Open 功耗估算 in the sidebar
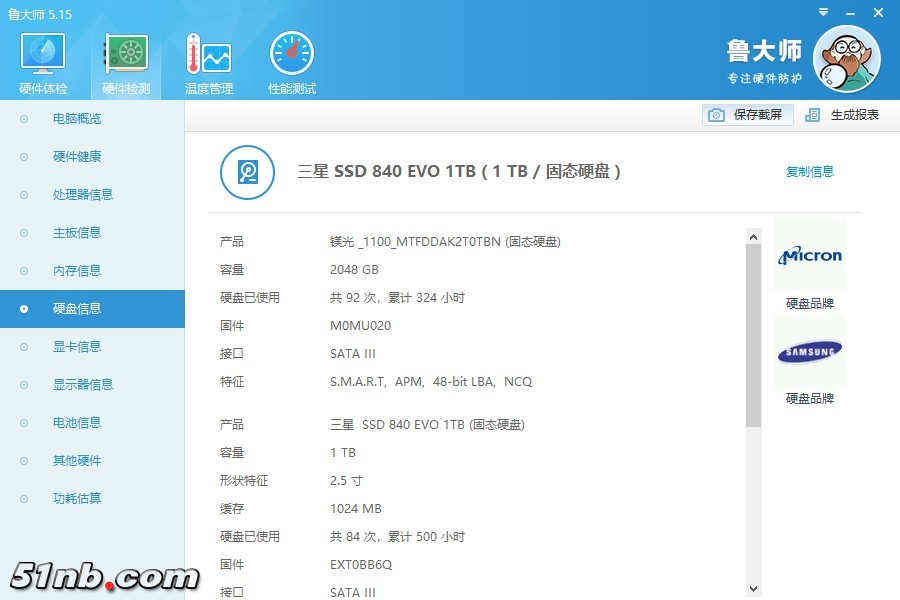 tap(77, 499)
